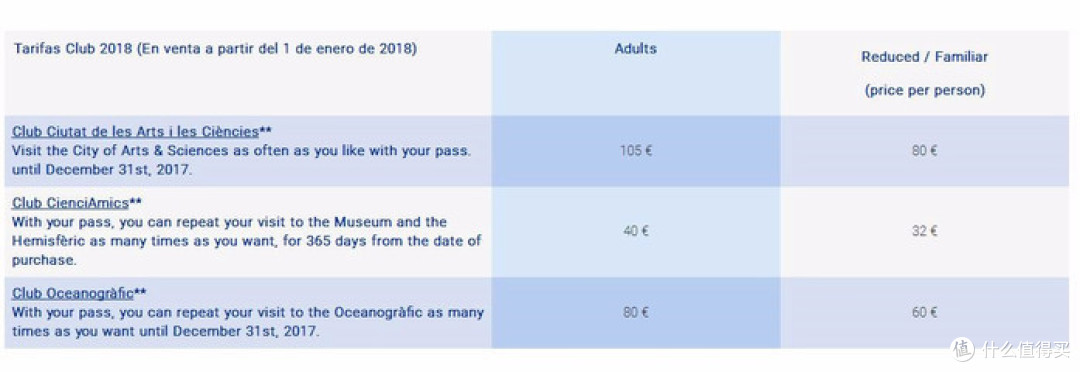Select the 40 € adult price cell
The image size is (1080, 372).
coord(635,231)
